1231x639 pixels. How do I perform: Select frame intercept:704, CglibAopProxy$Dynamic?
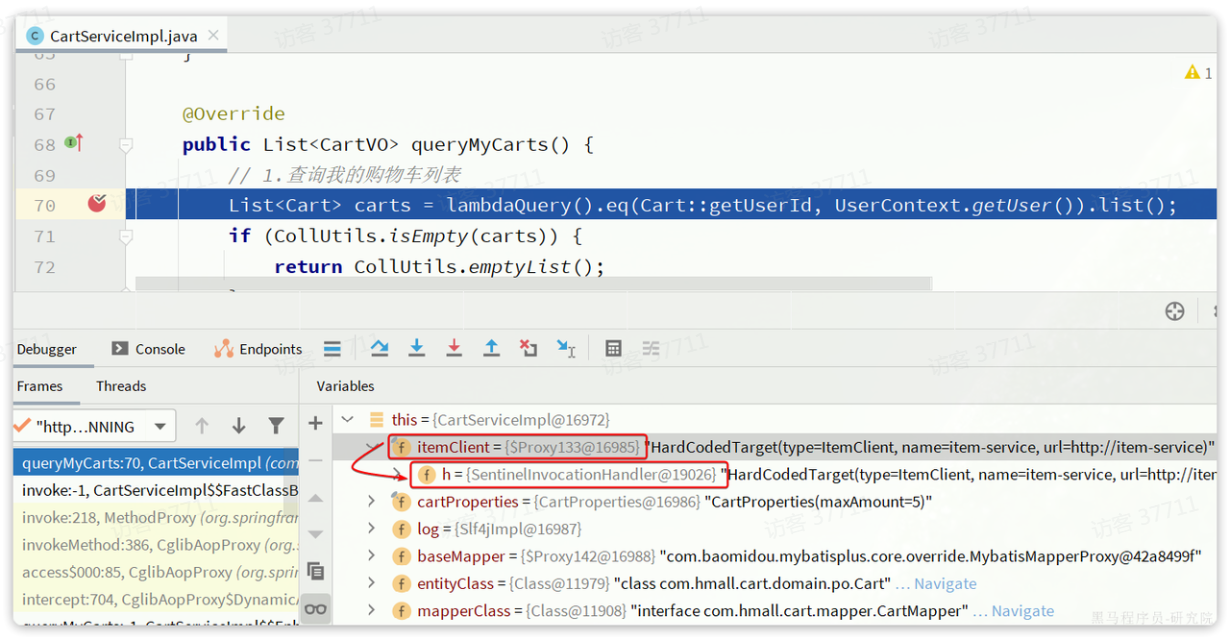(156, 599)
